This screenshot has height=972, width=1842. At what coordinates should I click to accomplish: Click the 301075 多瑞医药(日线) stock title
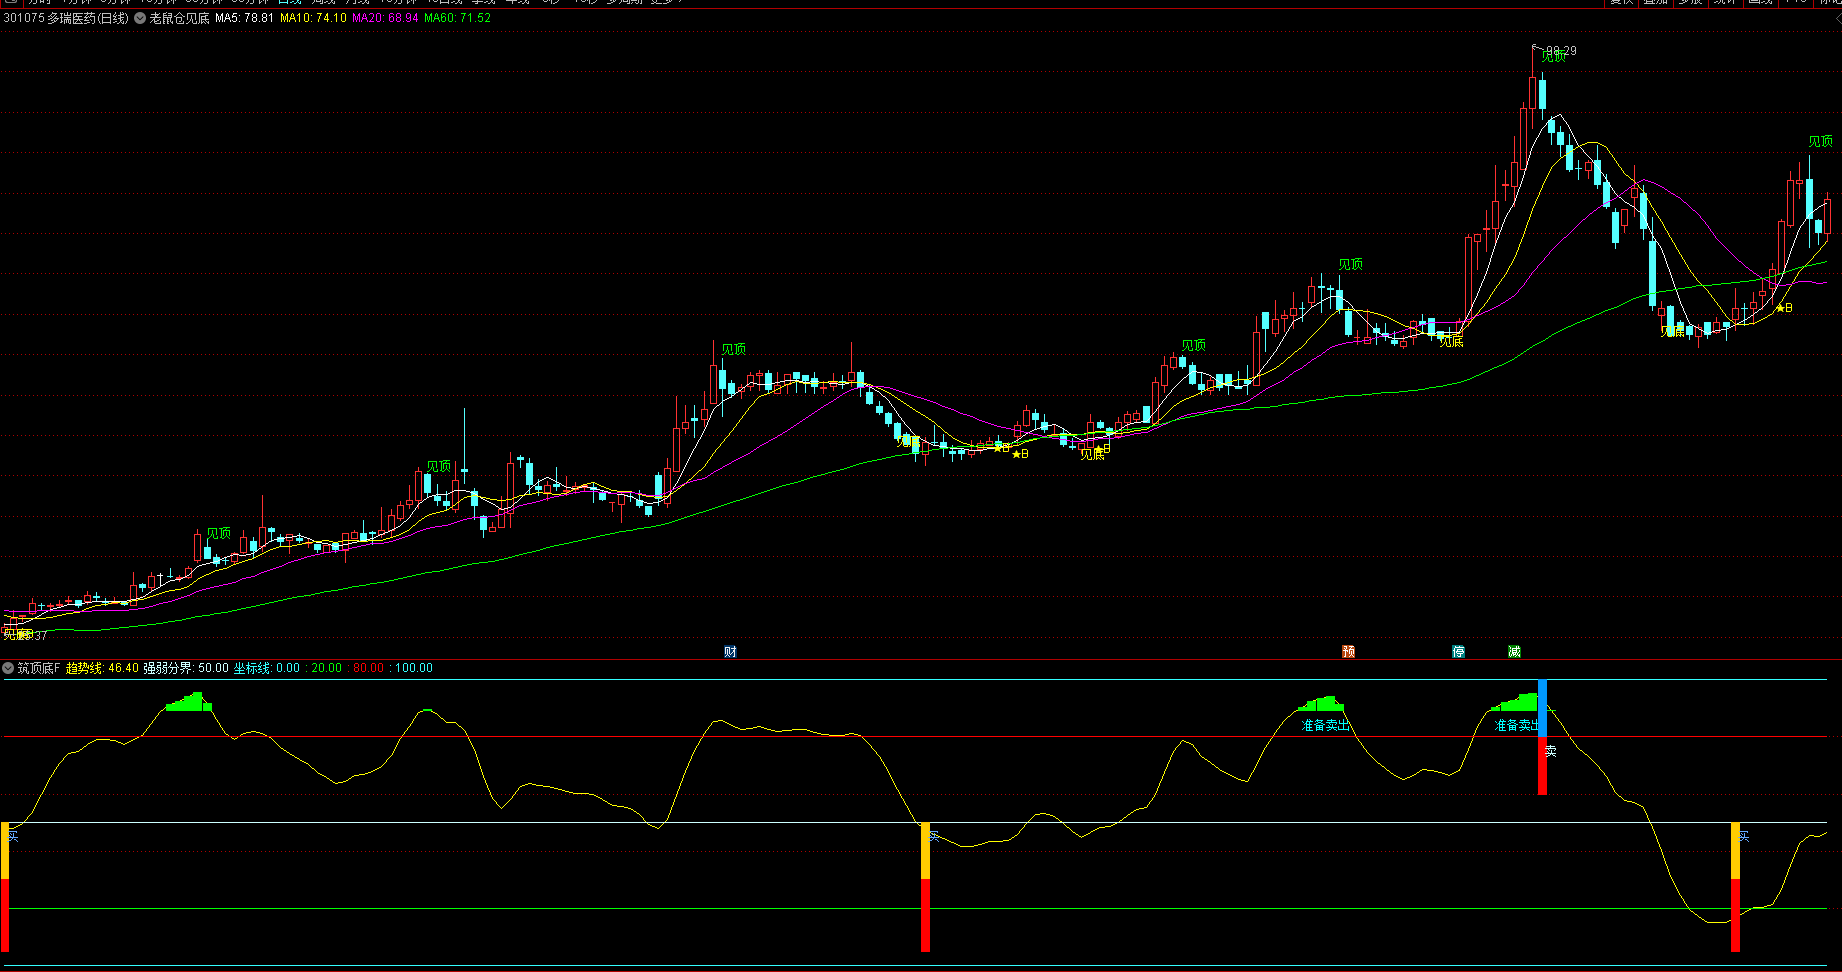pos(66,18)
